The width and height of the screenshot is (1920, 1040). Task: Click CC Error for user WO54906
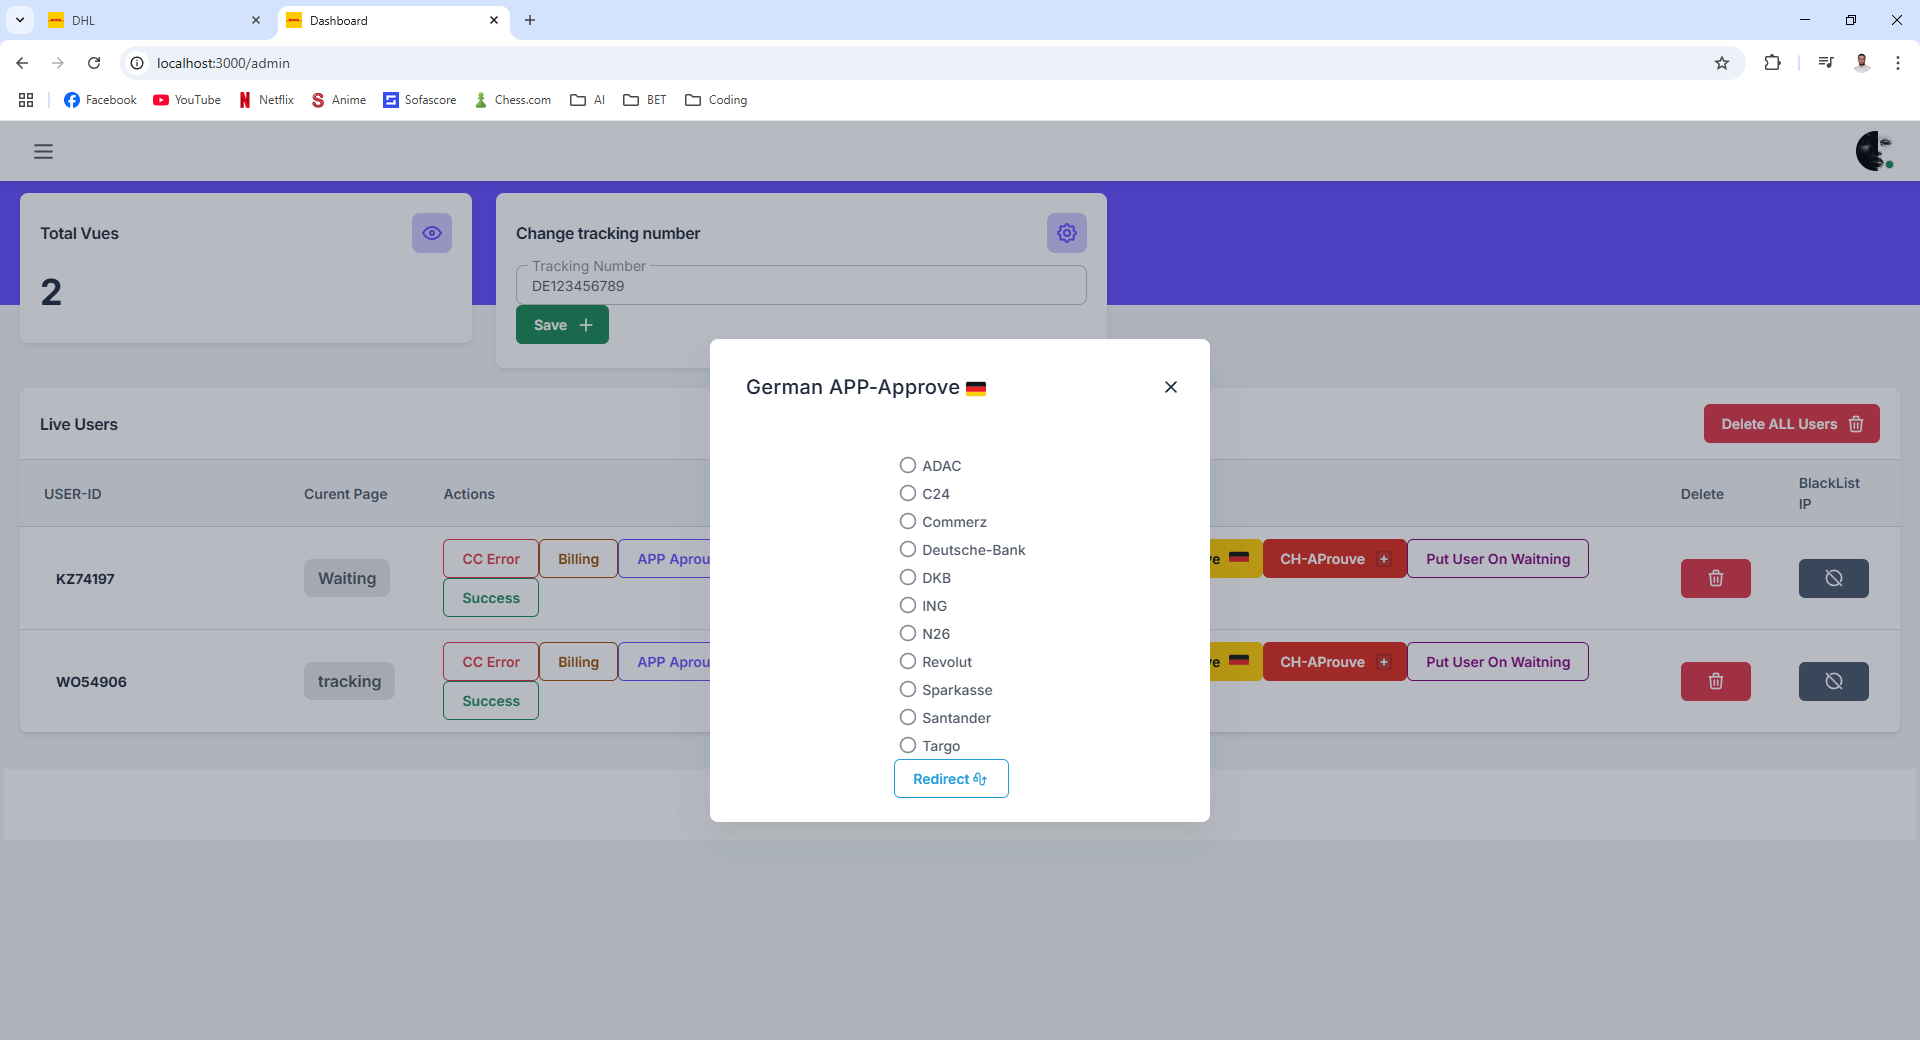491,662
